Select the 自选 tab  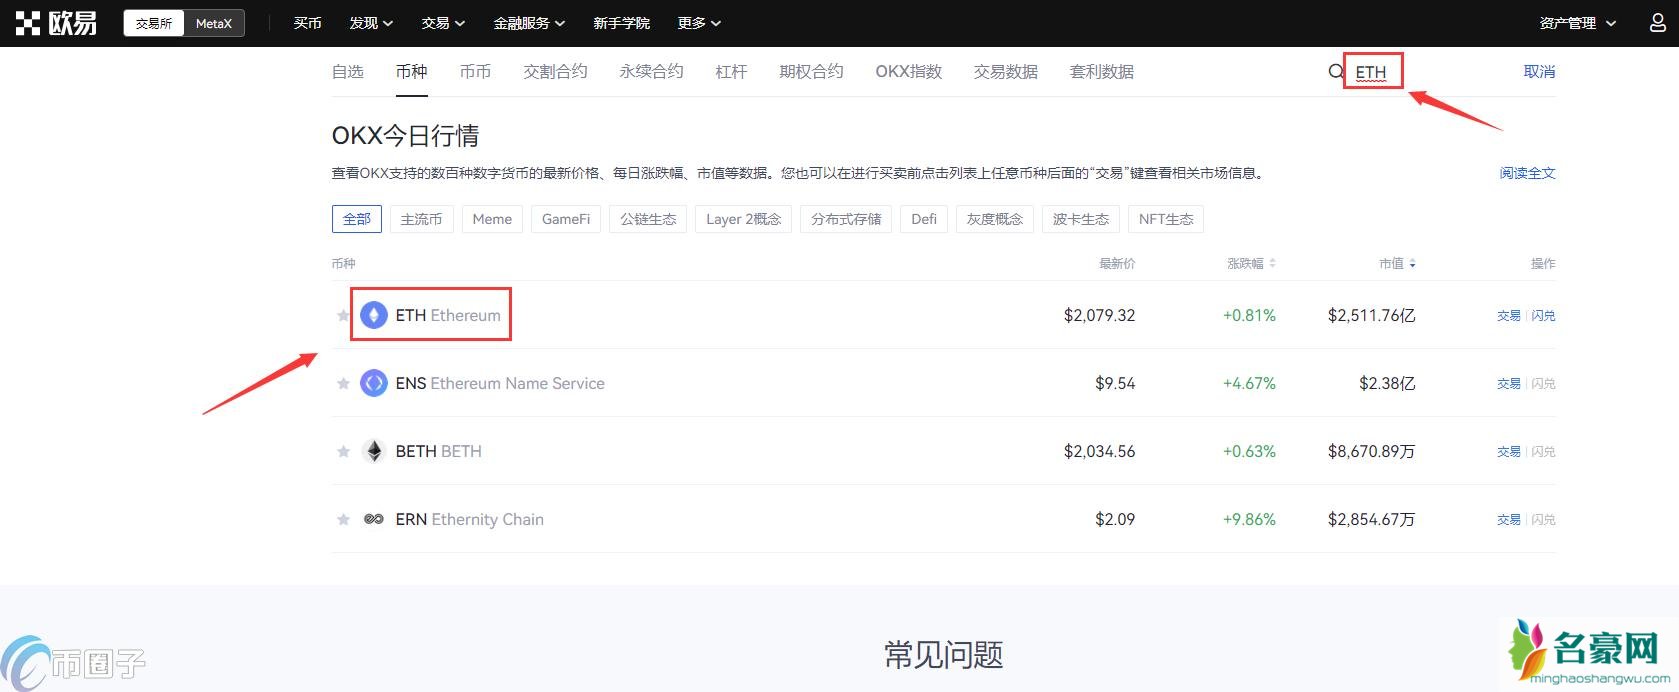[347, 72]
